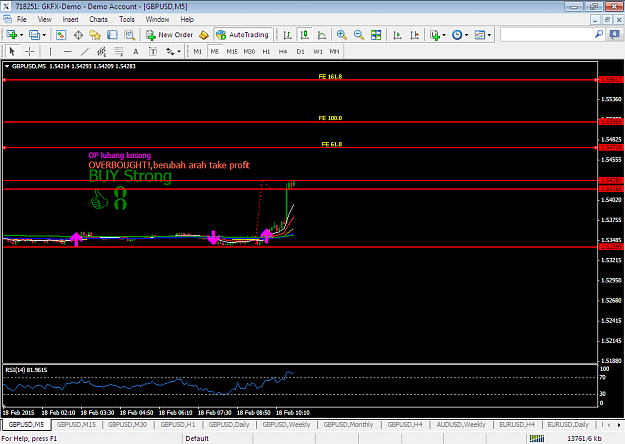Show the Navigator star-folder icon

click(x=95, y=35)
